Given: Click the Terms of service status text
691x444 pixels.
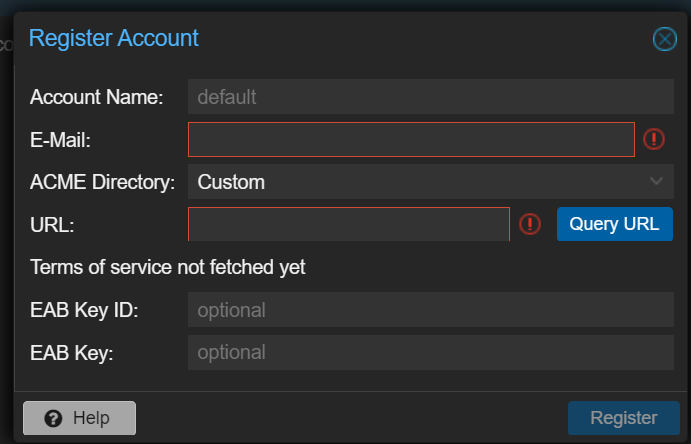Looking at the screenshot, I should (x=168, y=267).
